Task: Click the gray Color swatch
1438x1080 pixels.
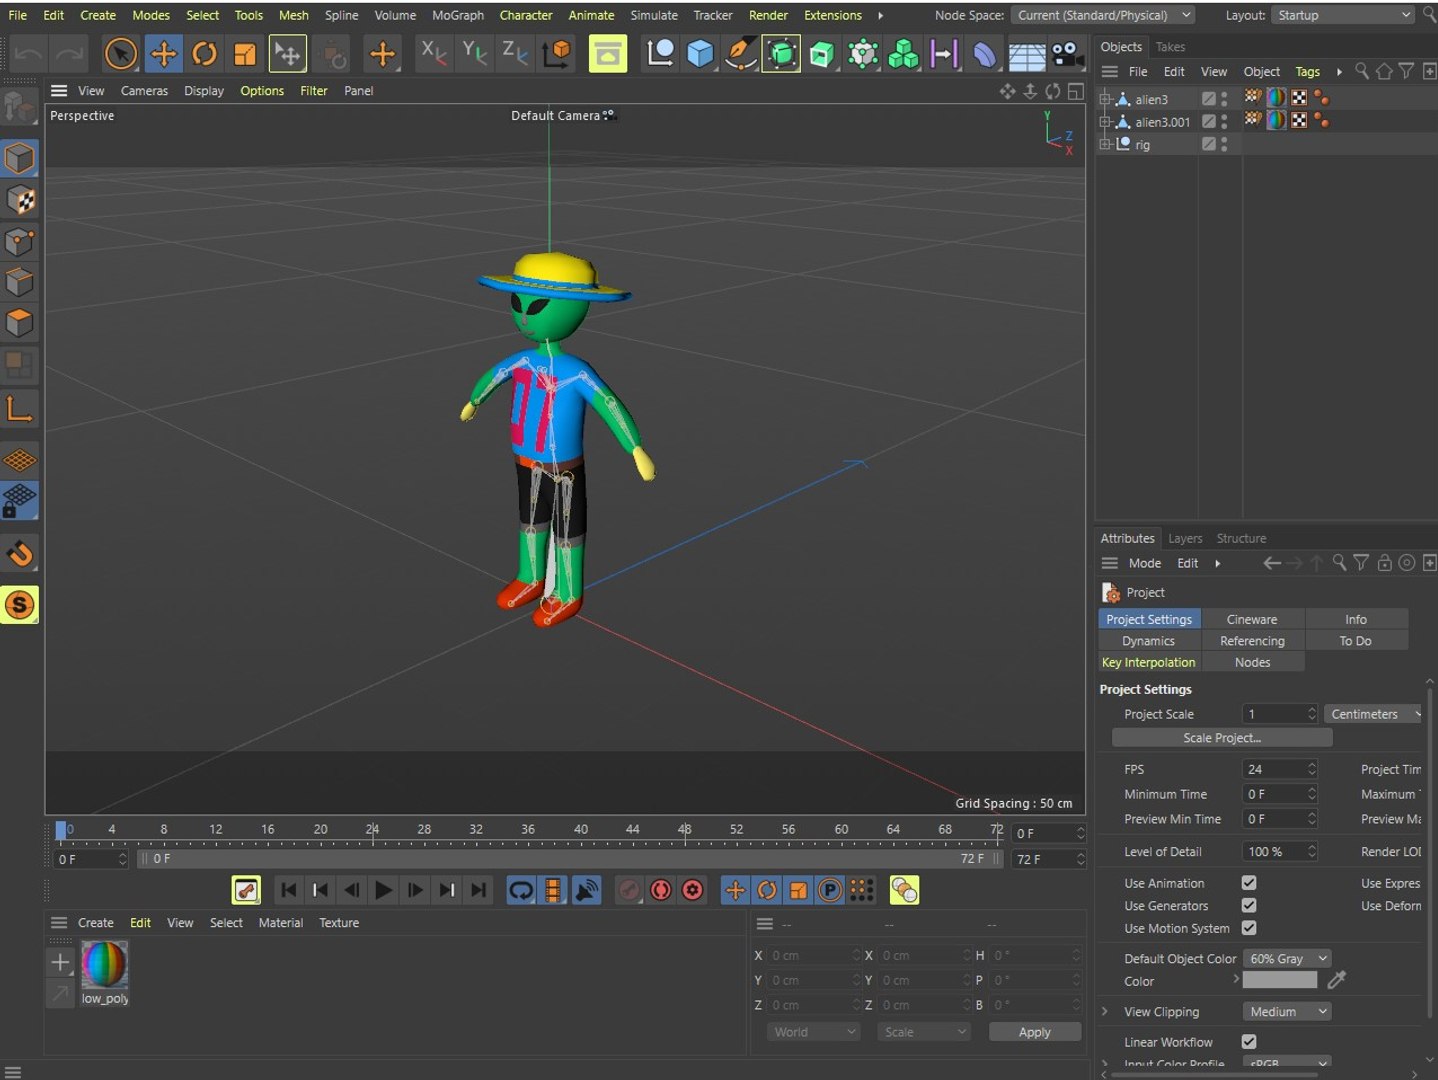Action: [x=1280, y=981]
